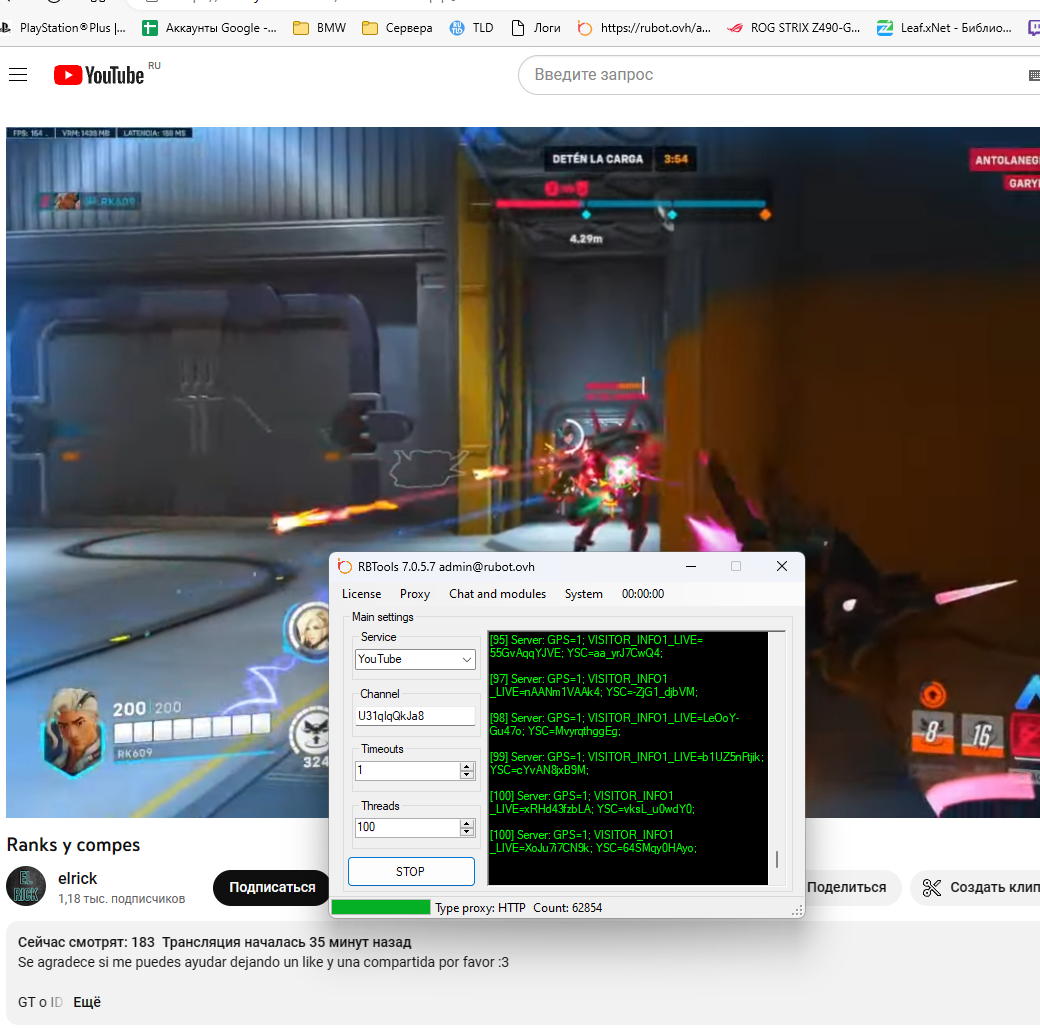1040x1029 pixels.
Task: Open the Service dropdown showing YouTube
Action: pos(415,659)
